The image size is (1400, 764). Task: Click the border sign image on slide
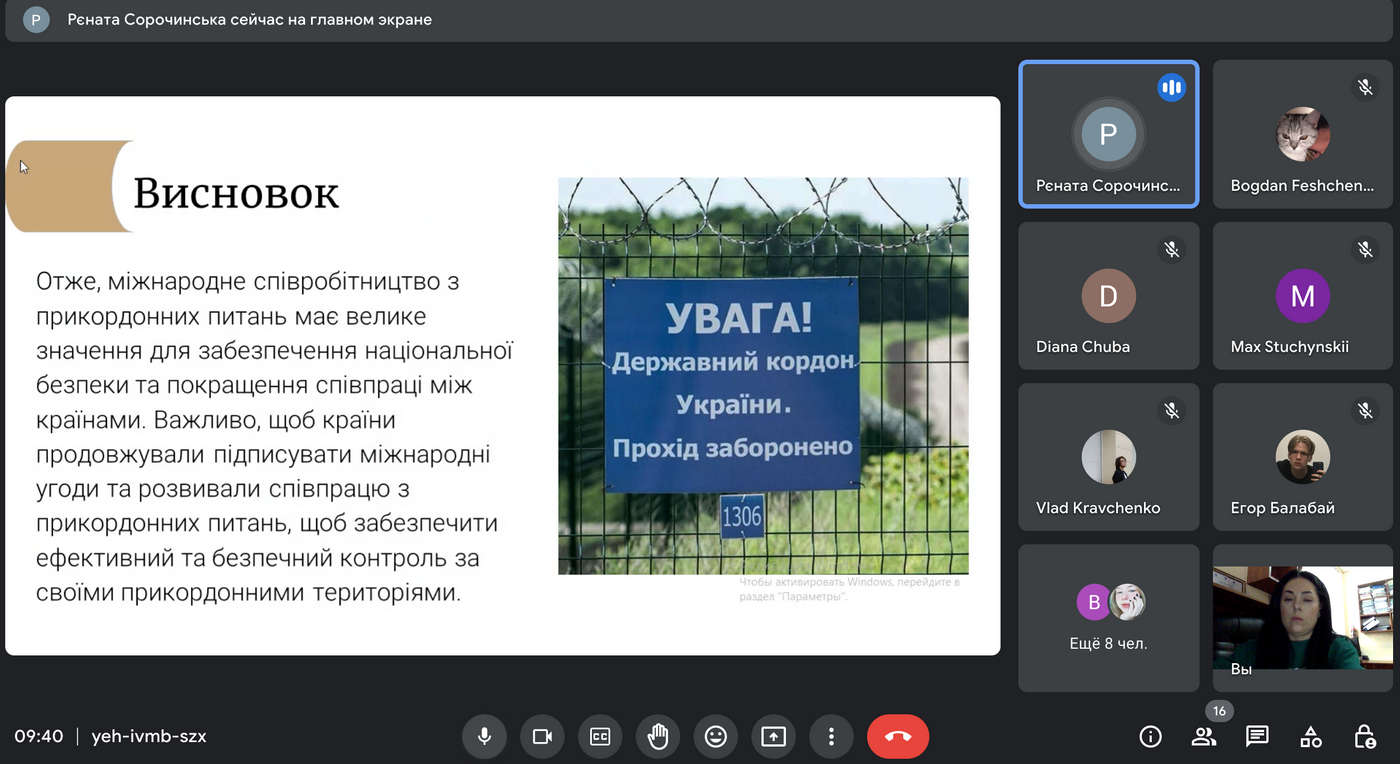(x=763, y=376)
